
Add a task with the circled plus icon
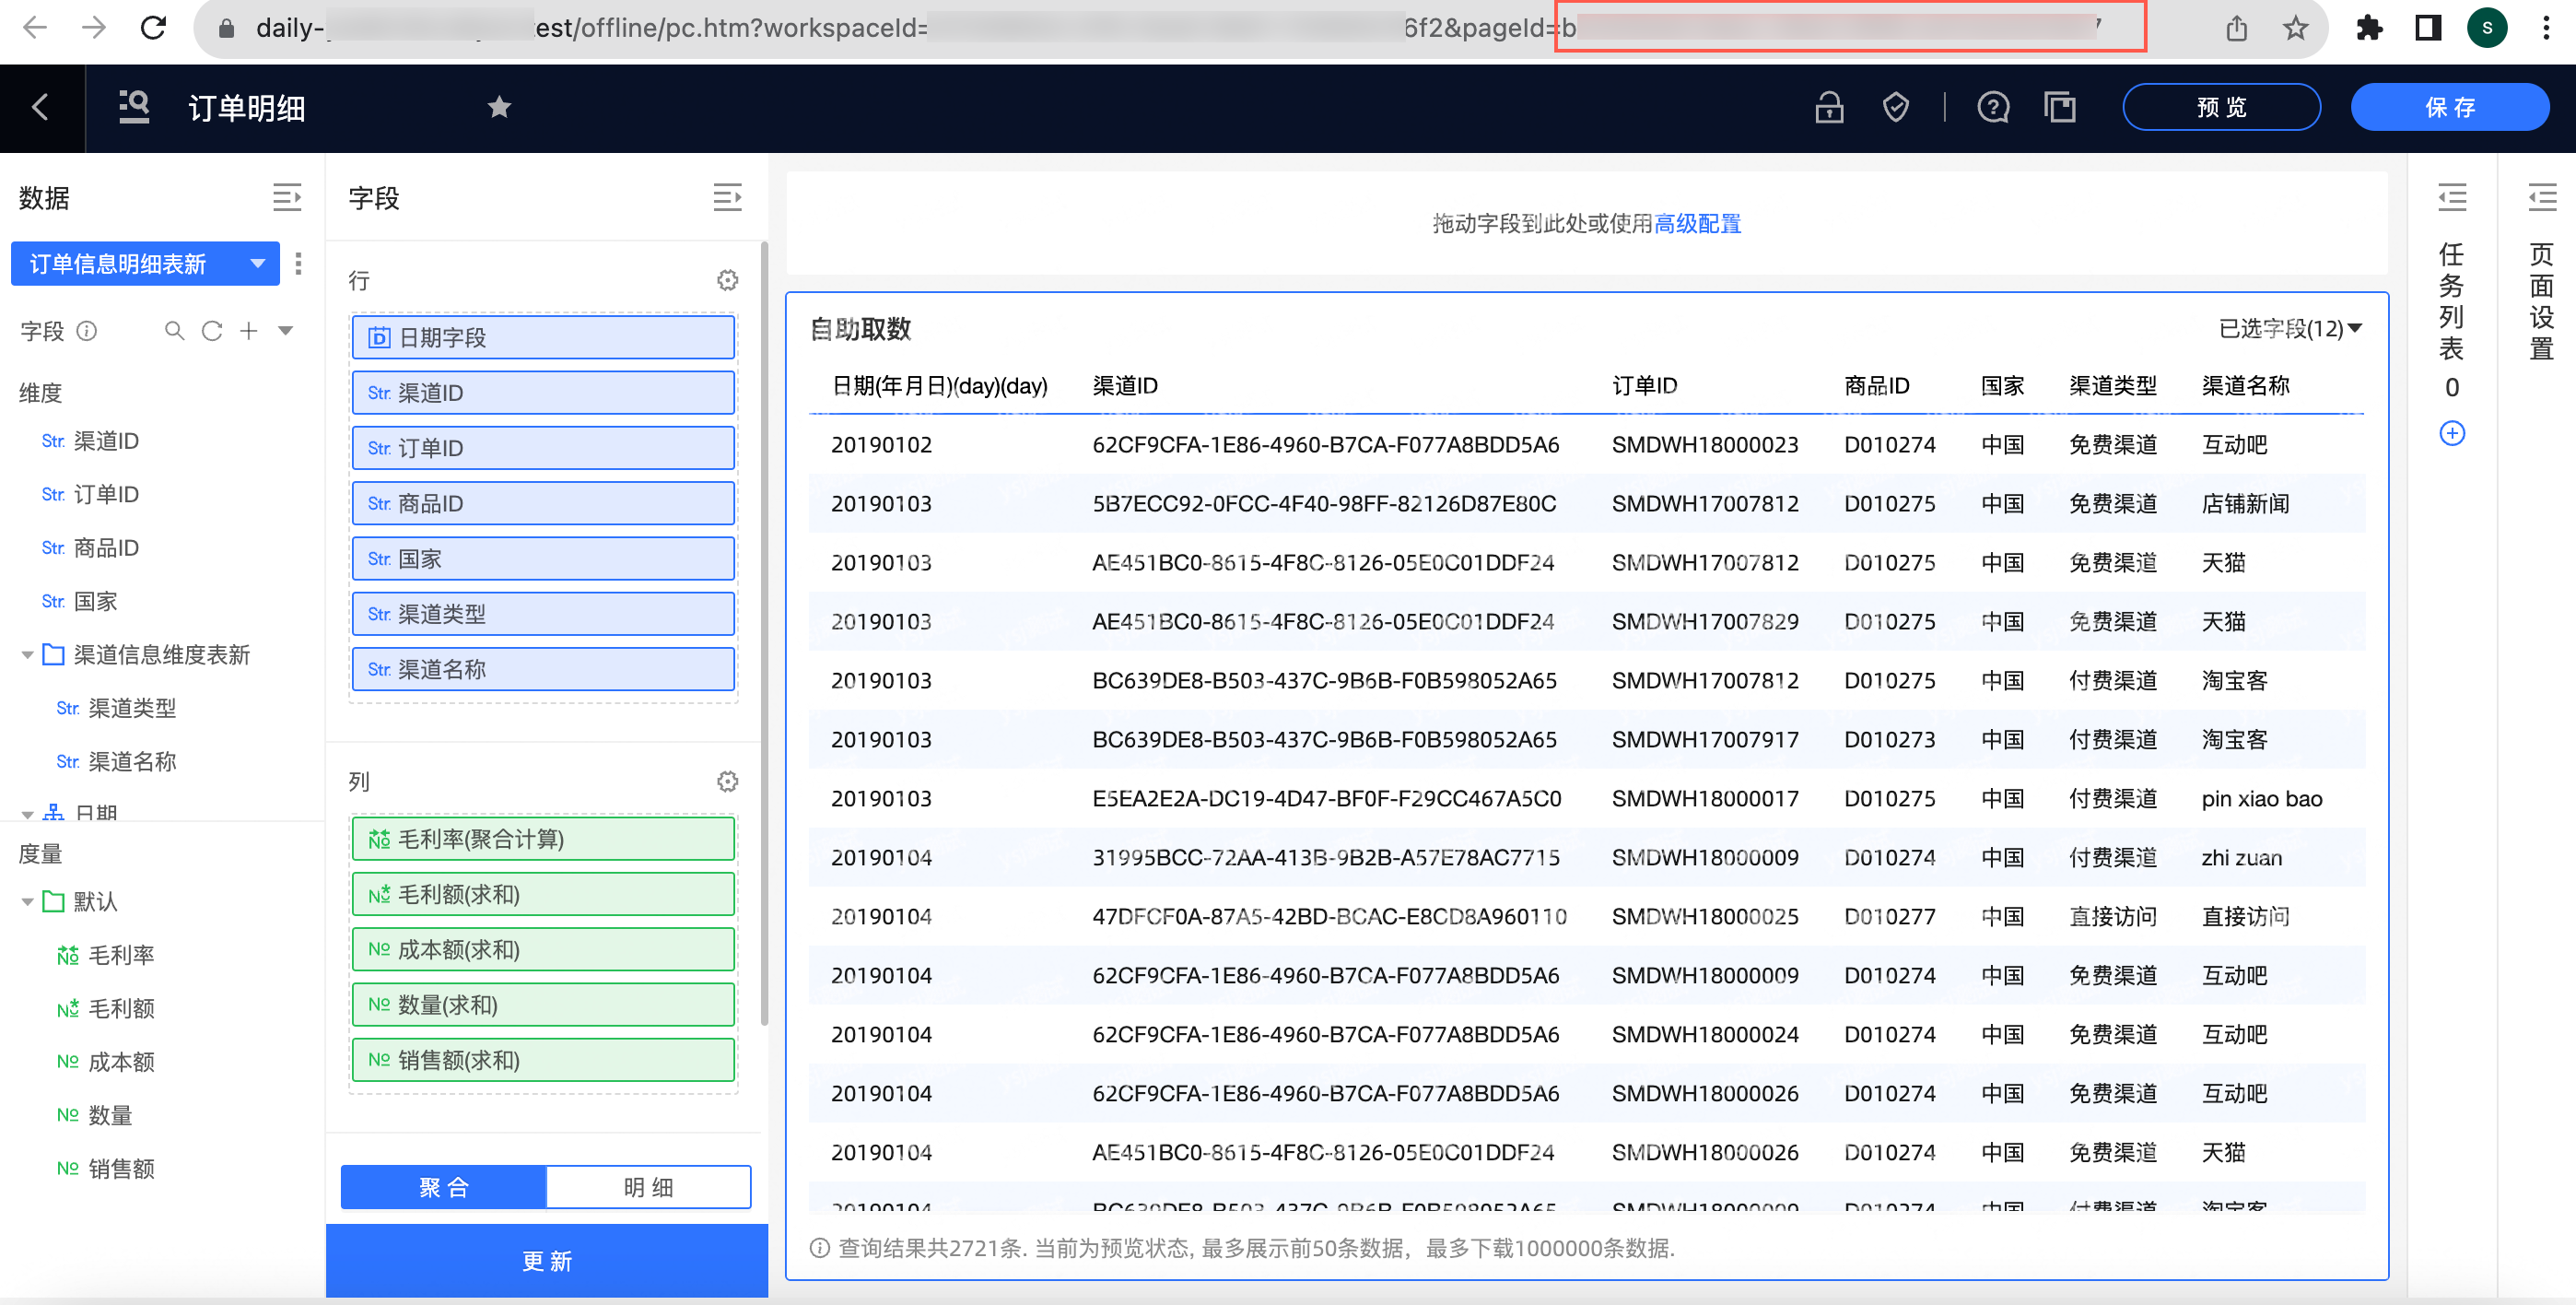click(2451, 433)
